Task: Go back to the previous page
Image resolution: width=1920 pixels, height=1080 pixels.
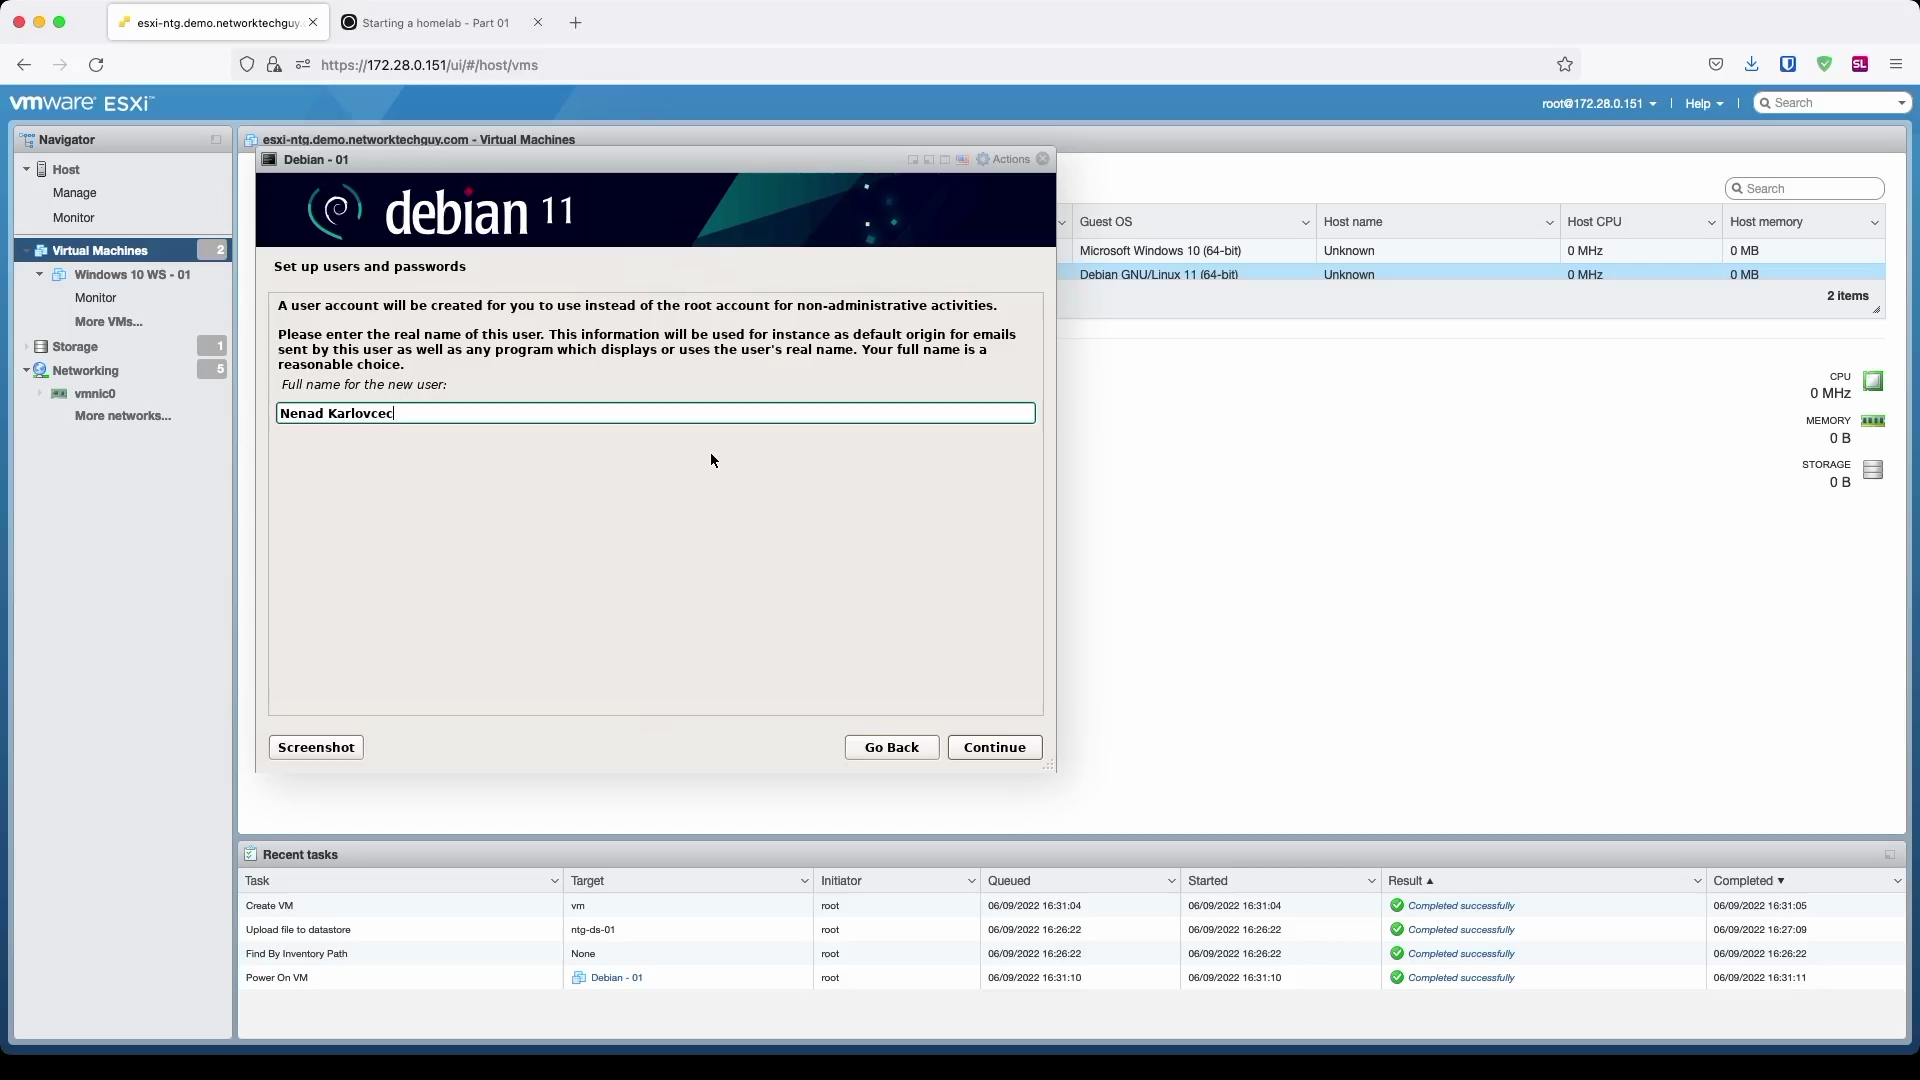Action: tap(24, 65)
